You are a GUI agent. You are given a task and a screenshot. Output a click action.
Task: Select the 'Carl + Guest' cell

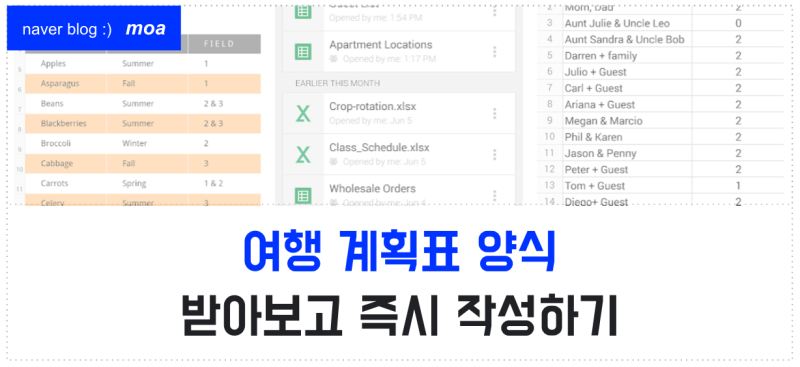627,88
